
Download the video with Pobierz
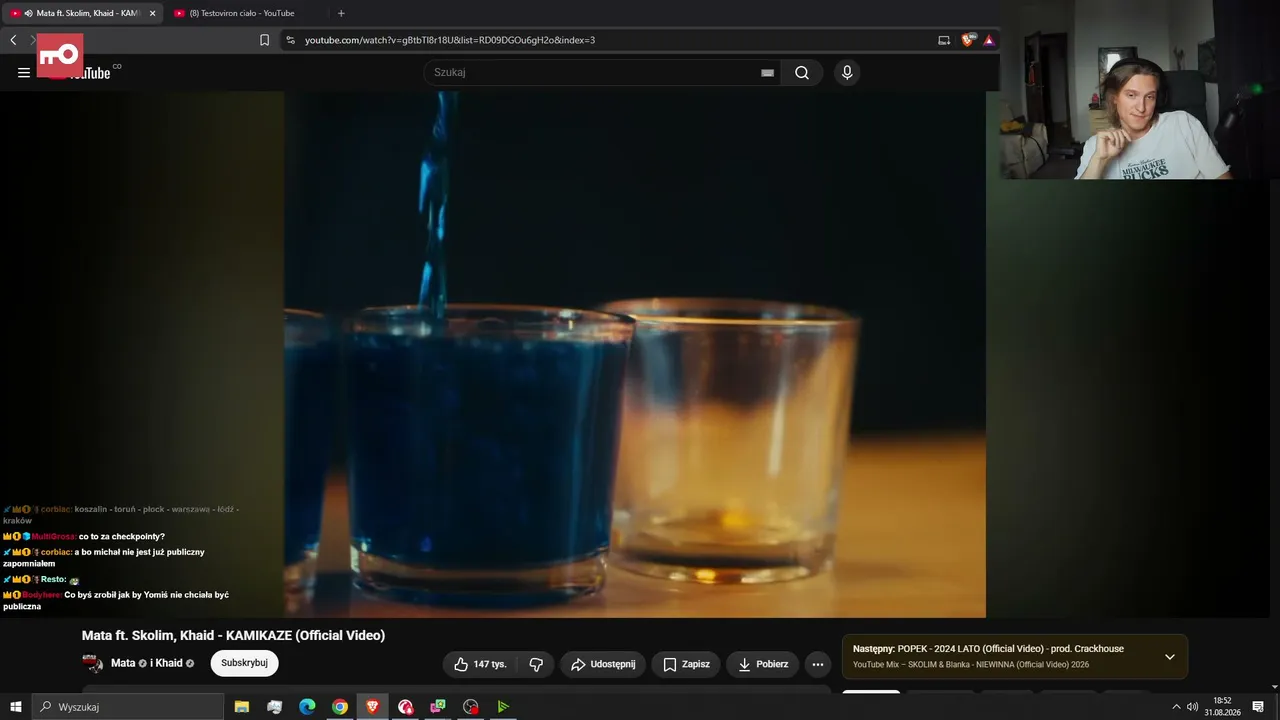point(762,664)
